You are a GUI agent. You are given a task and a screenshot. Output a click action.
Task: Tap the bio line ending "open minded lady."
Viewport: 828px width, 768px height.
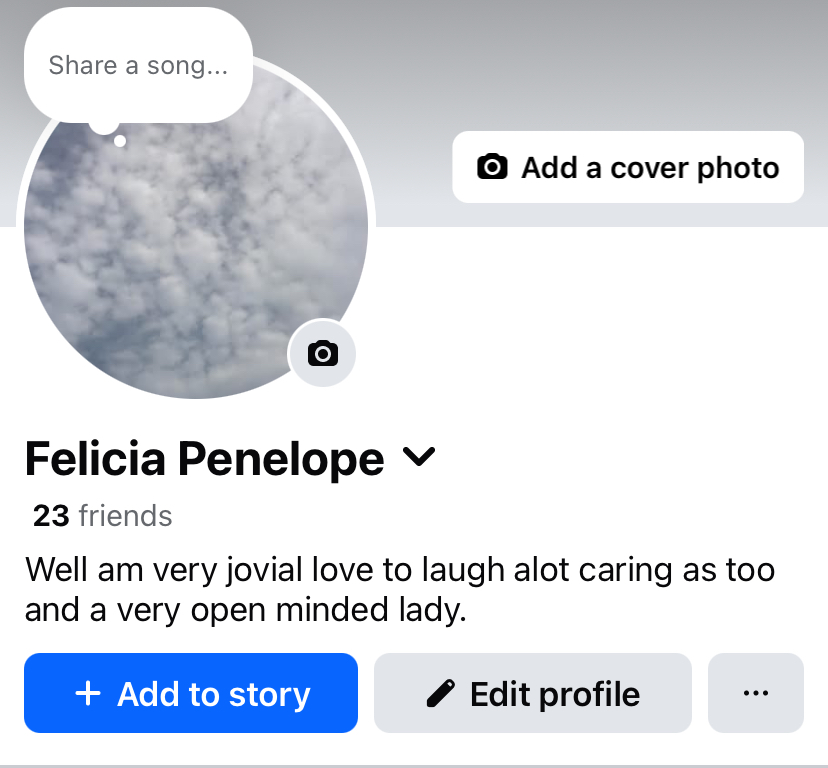click(x=246, y=610)
